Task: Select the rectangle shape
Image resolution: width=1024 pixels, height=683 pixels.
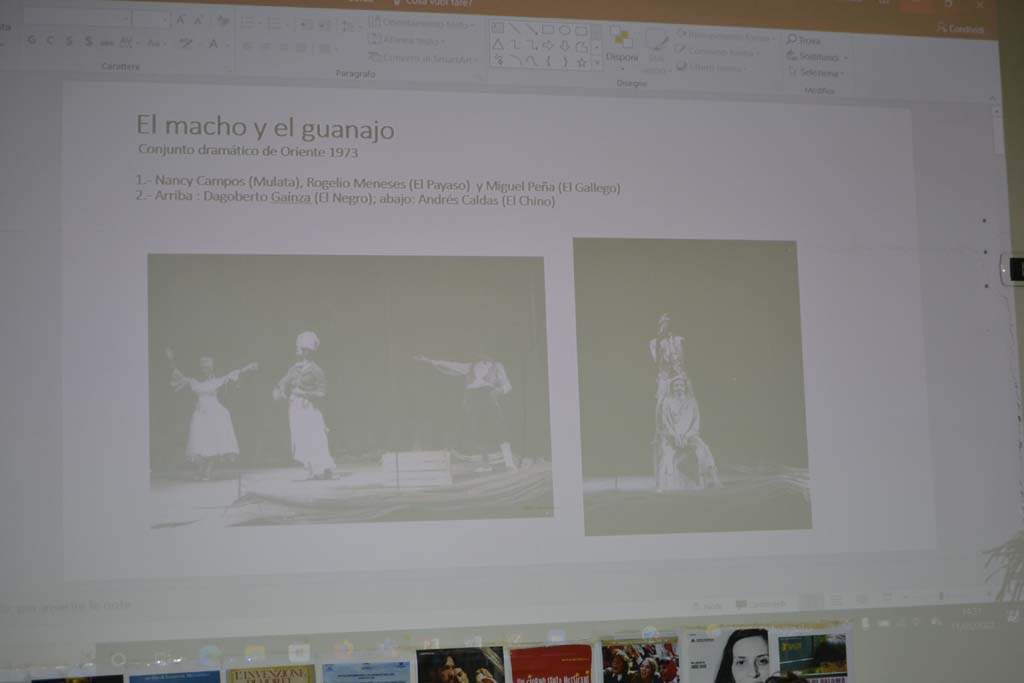Action: 548,30
